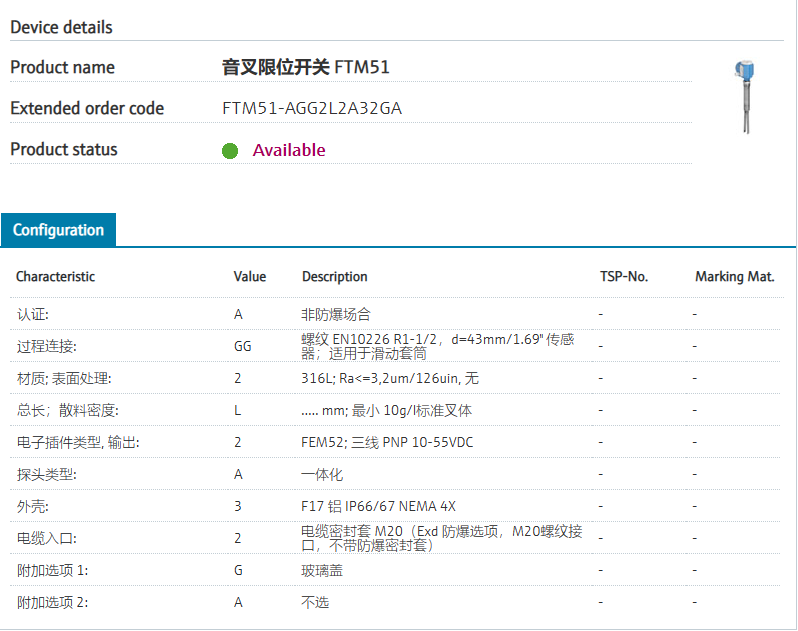Image resolution: width=798 pixels, height=631 pixels.
Task: Select the 电缆入口 characteristic row label
Action: point(46,538)
